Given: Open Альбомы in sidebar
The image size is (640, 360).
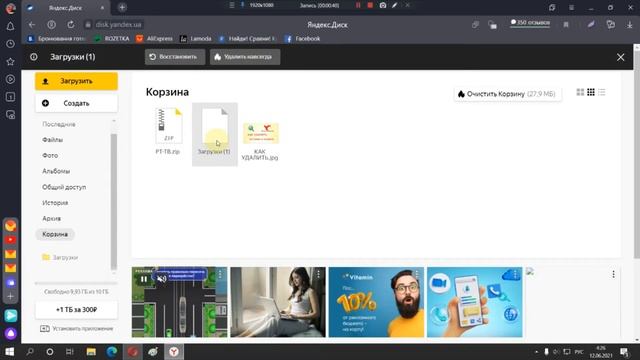Looking at the screenshot, I should (x=56, y=171).
